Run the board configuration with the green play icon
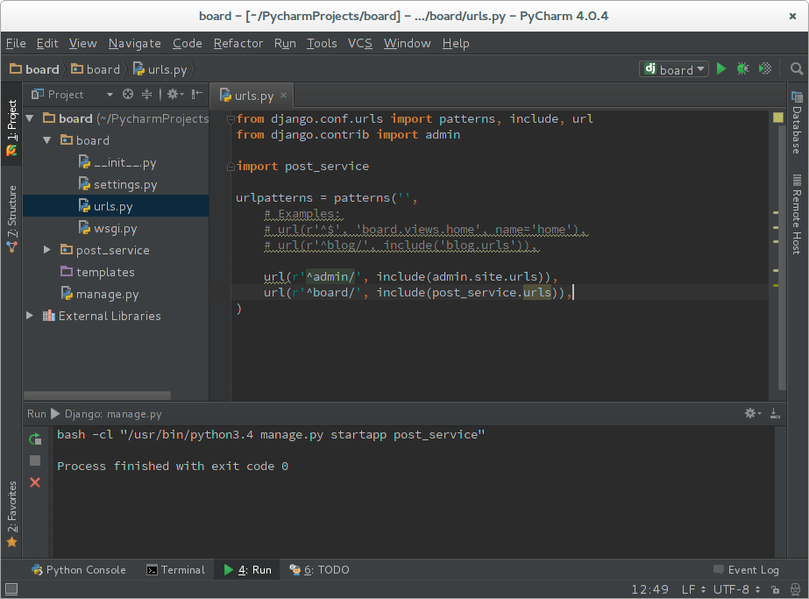 click(721, 69)
